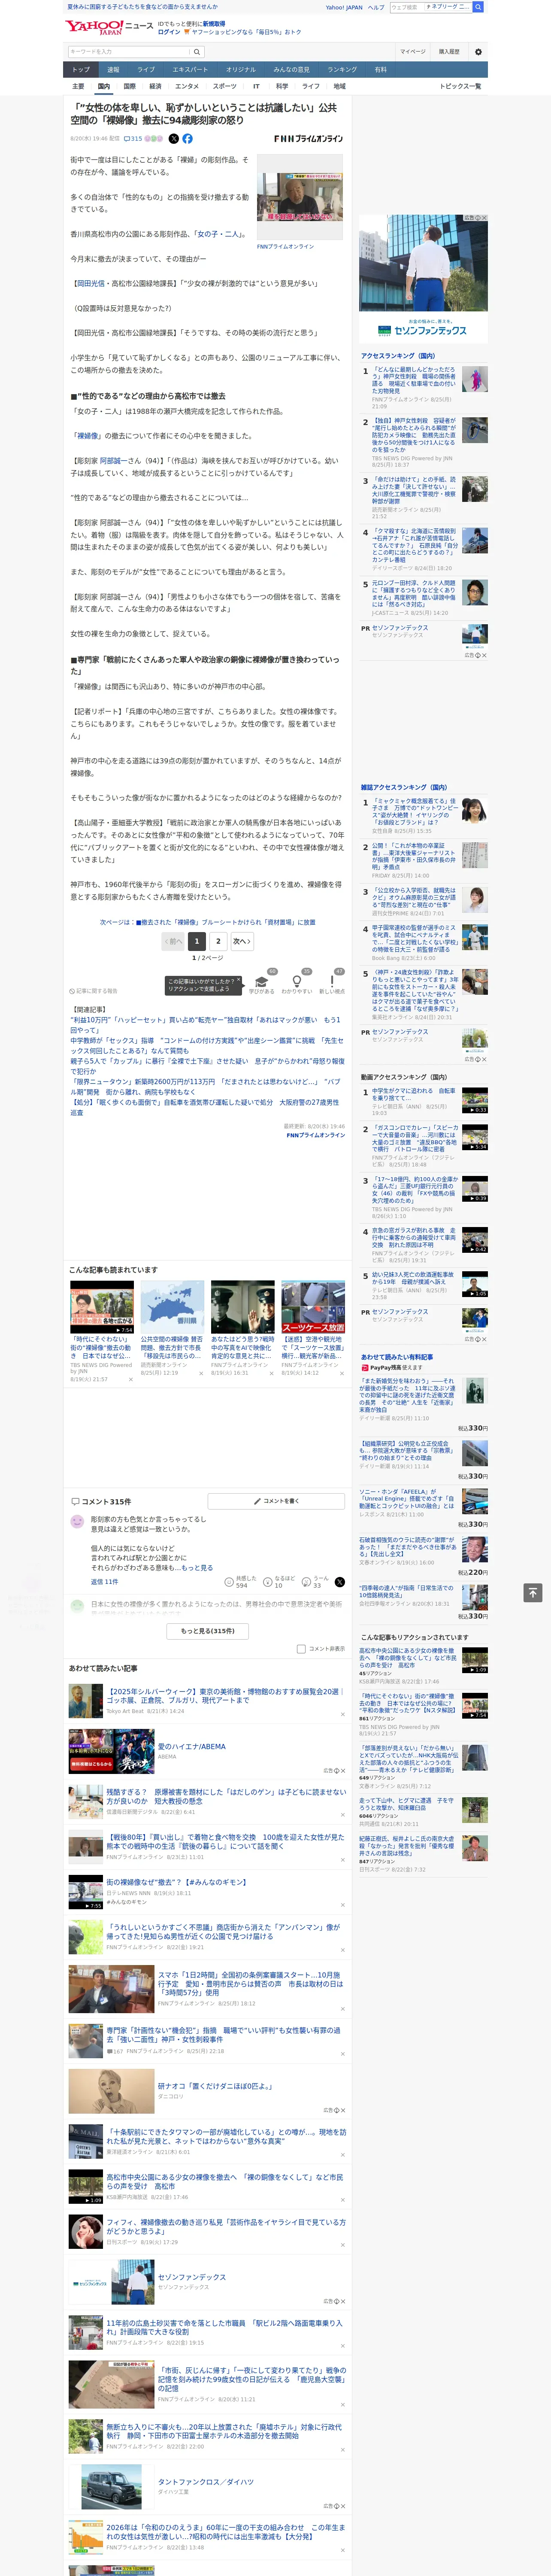Close the reaction tooltip popup
Screen dimensions: 551x2576
(238, 980)
